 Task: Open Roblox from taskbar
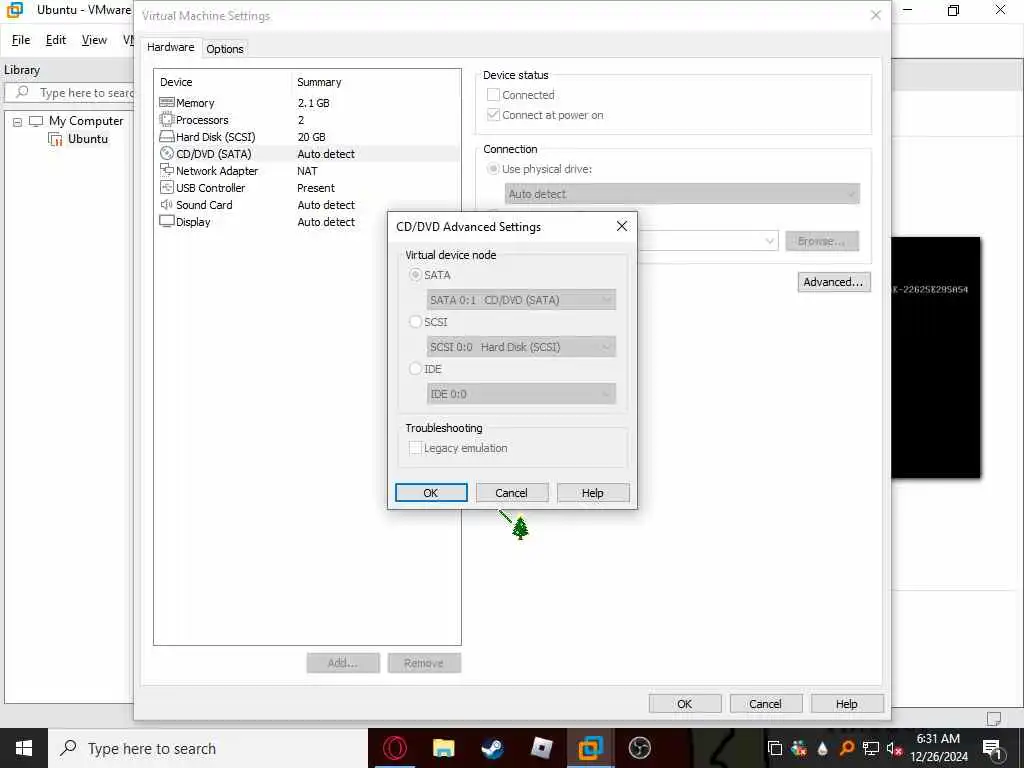point(541,748)
